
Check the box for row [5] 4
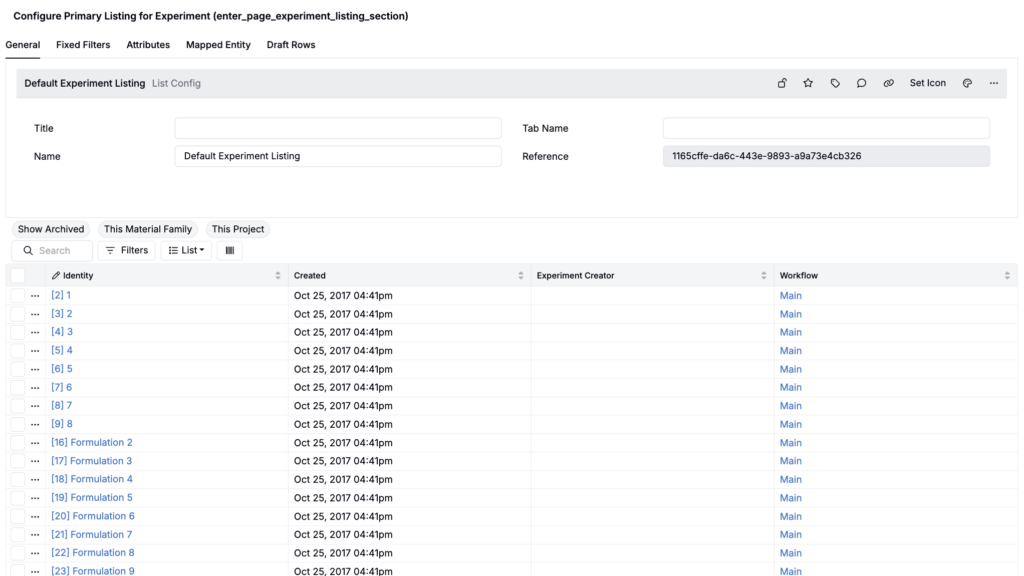pyautogui.click(x=18, y=351)
